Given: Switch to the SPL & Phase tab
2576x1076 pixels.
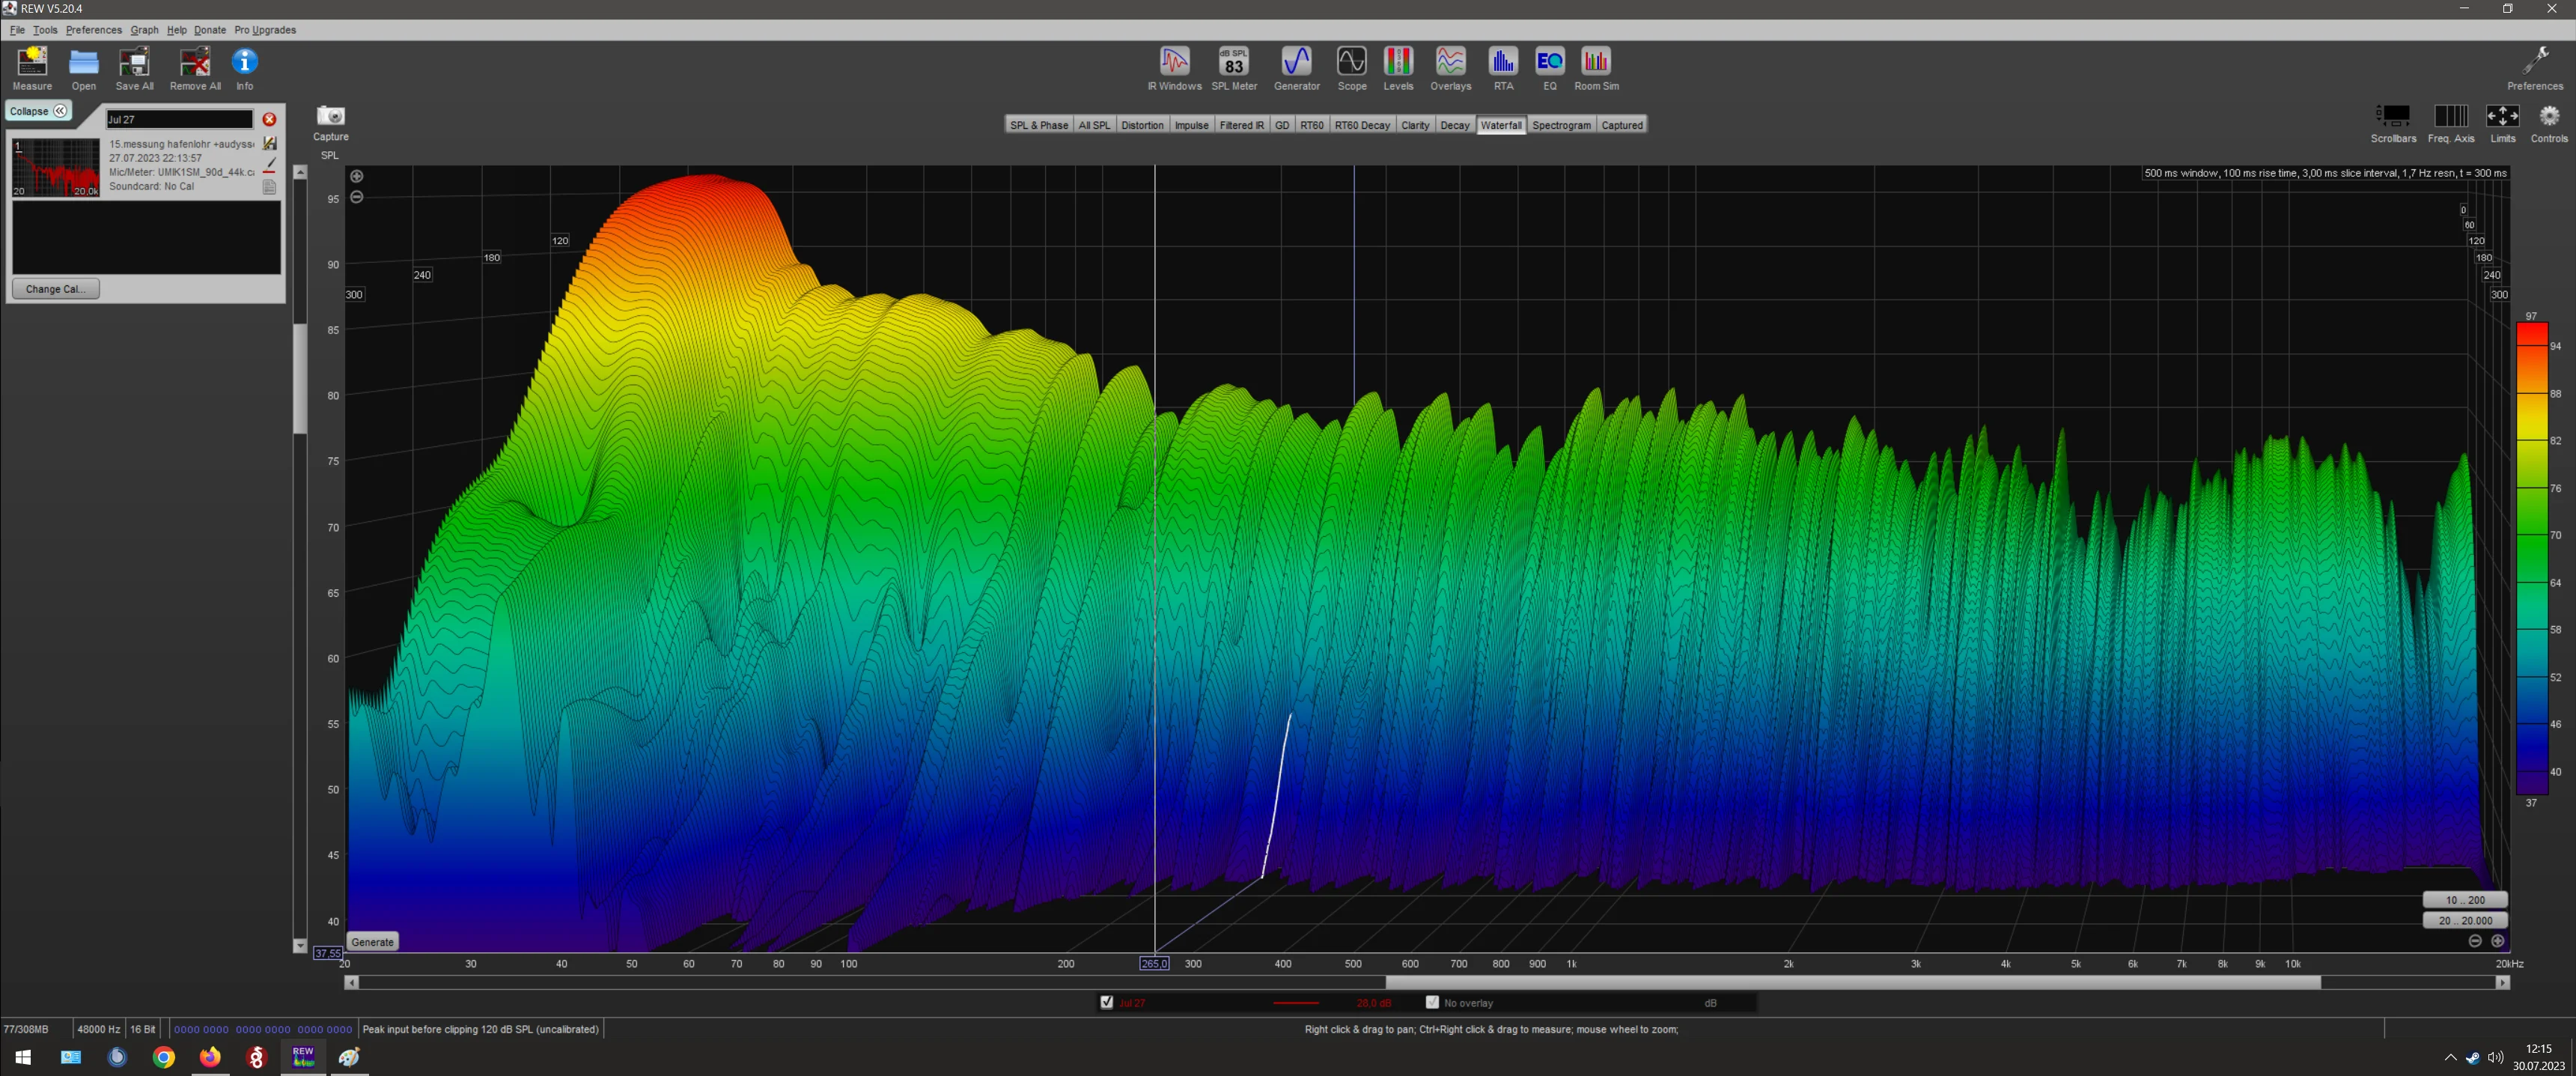Looking at the screenshot, I should click(x=1039, y=125).
